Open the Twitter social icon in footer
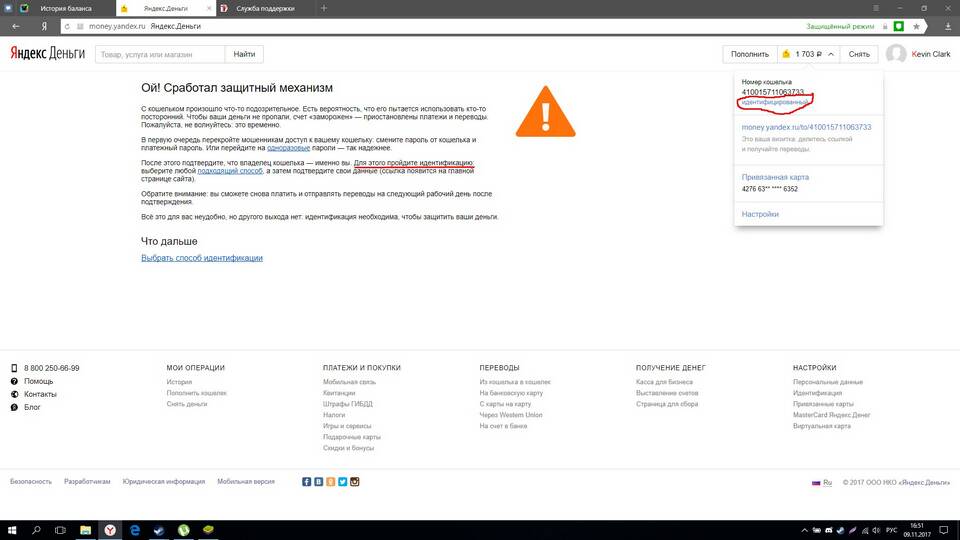 342,482
